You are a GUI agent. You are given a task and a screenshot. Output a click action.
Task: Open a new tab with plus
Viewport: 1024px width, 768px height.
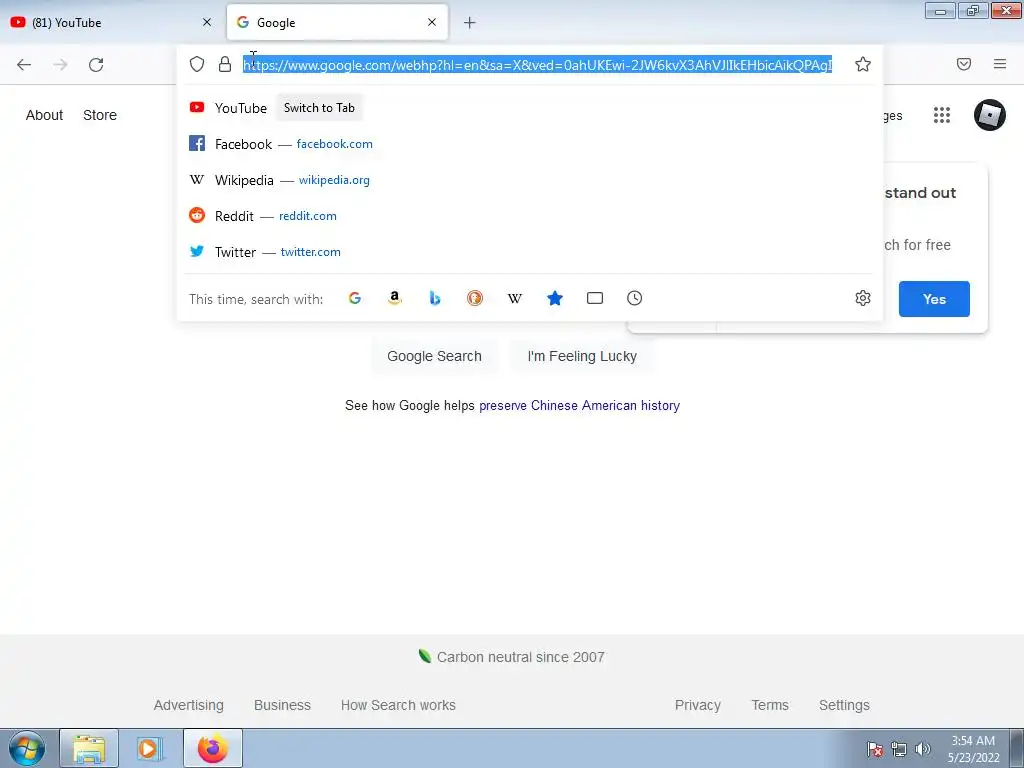tap(470, 23)
